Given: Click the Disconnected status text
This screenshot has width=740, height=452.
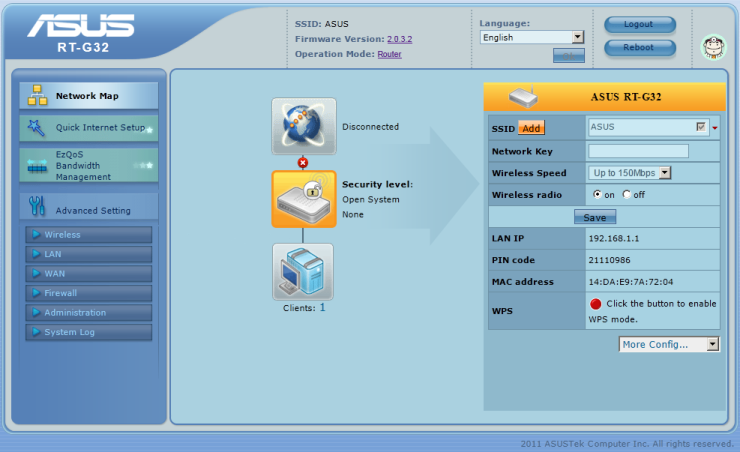Looking at the screenshot, I should [370, 127].
